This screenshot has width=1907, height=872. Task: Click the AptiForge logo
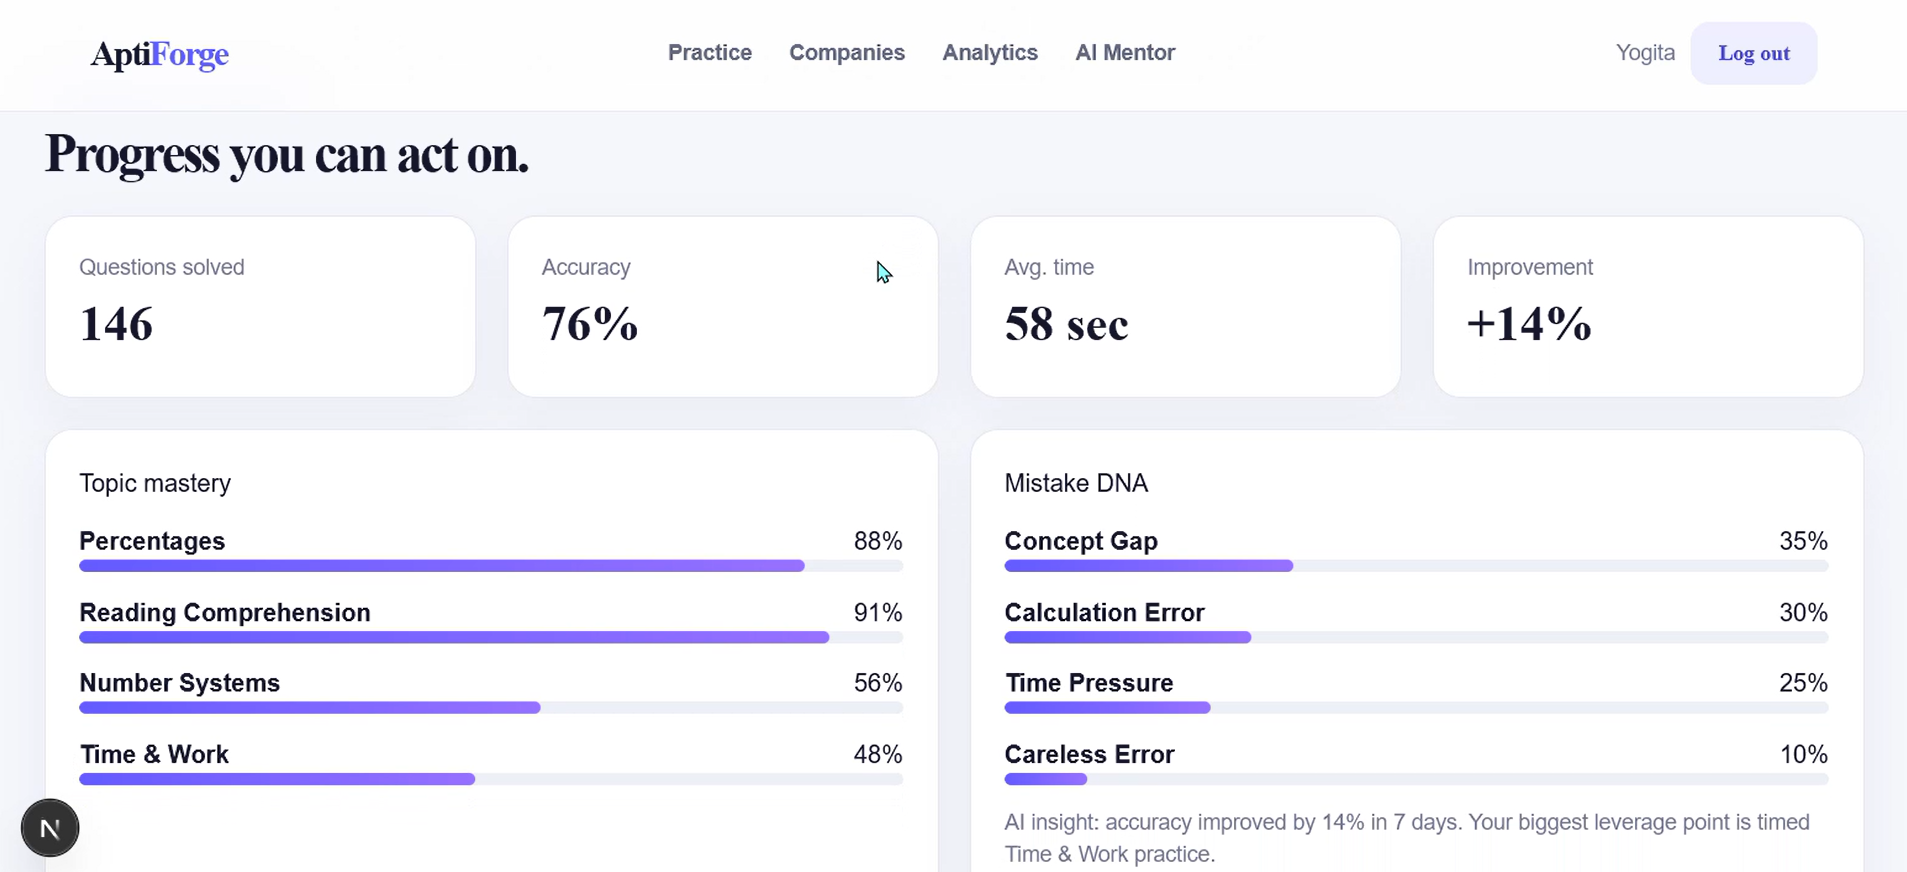coord(160,54)
